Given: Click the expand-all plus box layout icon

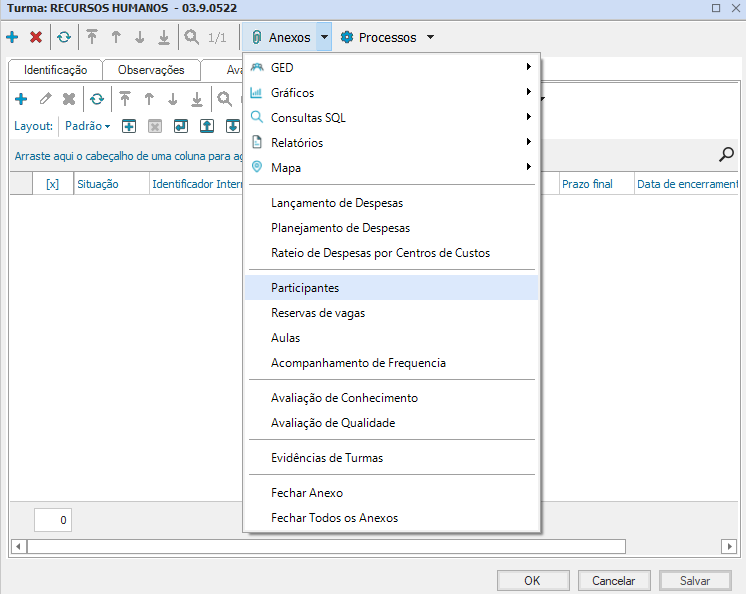Looking at the screenshot, I should click(x=129, y=126).
